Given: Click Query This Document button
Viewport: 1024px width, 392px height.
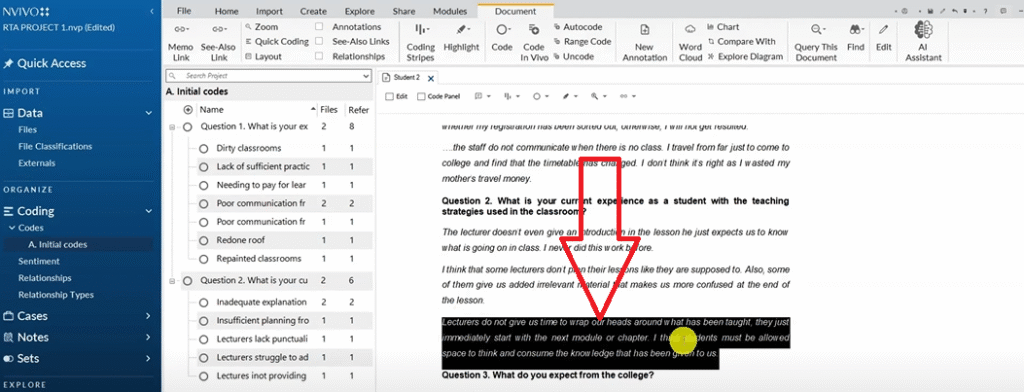Looking at the screenshot, I should 816,42.
